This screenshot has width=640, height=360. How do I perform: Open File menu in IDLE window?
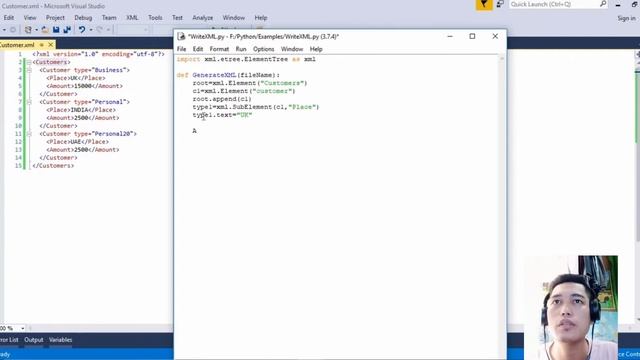click(181, 49)
